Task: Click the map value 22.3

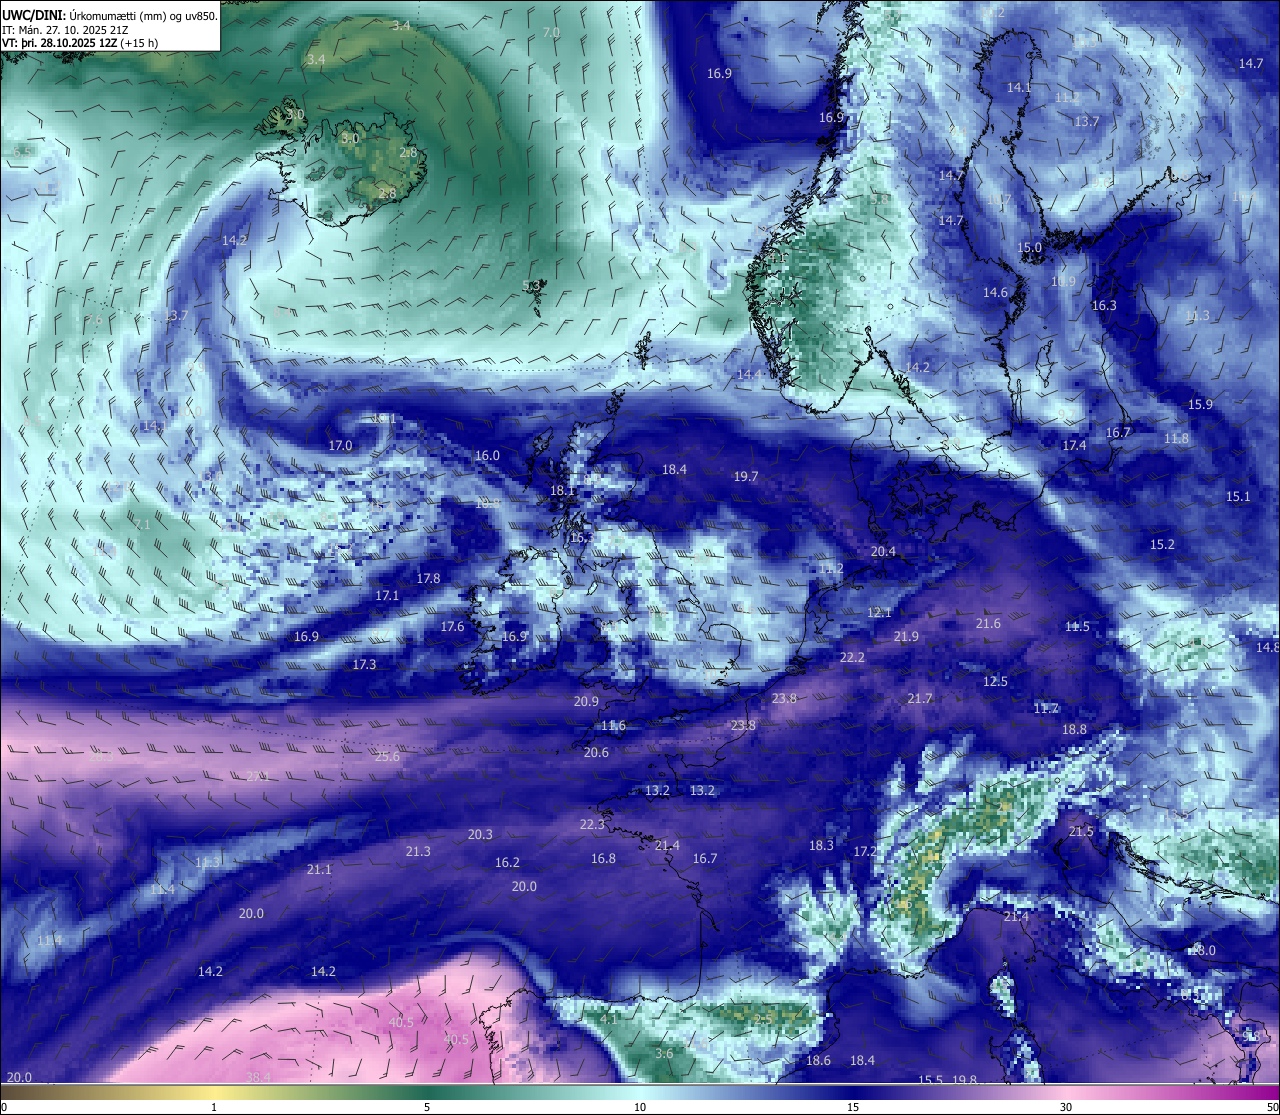Action: (592, 824)
